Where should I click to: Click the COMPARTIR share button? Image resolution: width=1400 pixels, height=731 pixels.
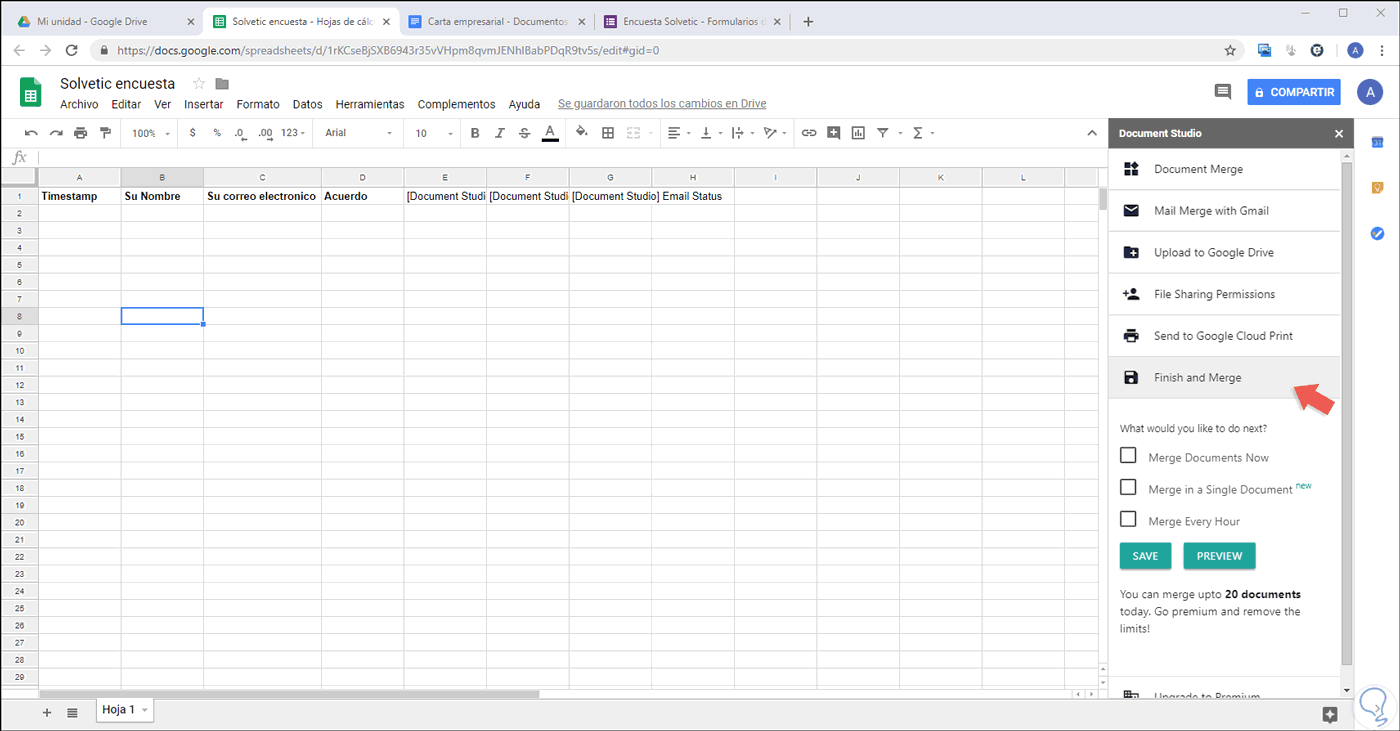(1294, 92)
